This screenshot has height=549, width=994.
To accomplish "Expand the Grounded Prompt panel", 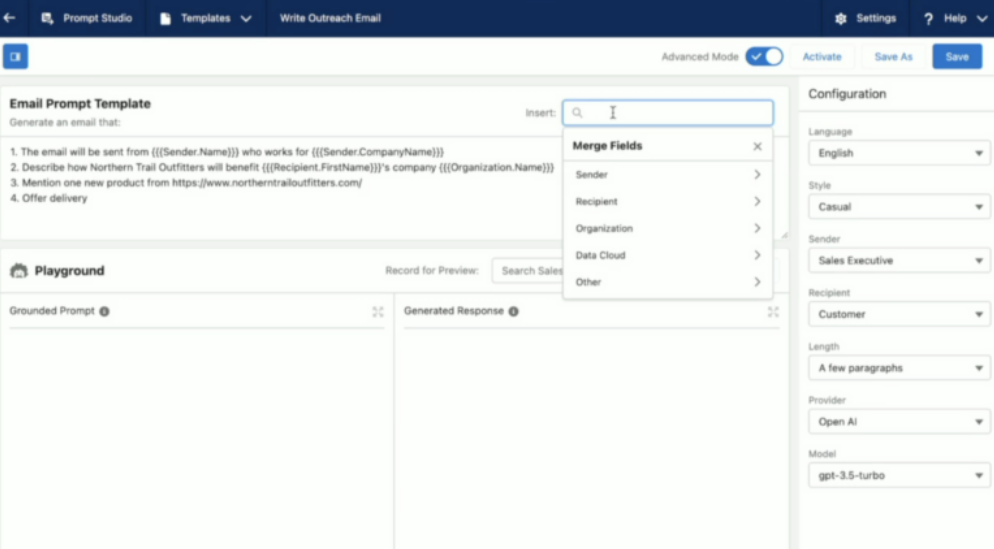I will 378,312.
